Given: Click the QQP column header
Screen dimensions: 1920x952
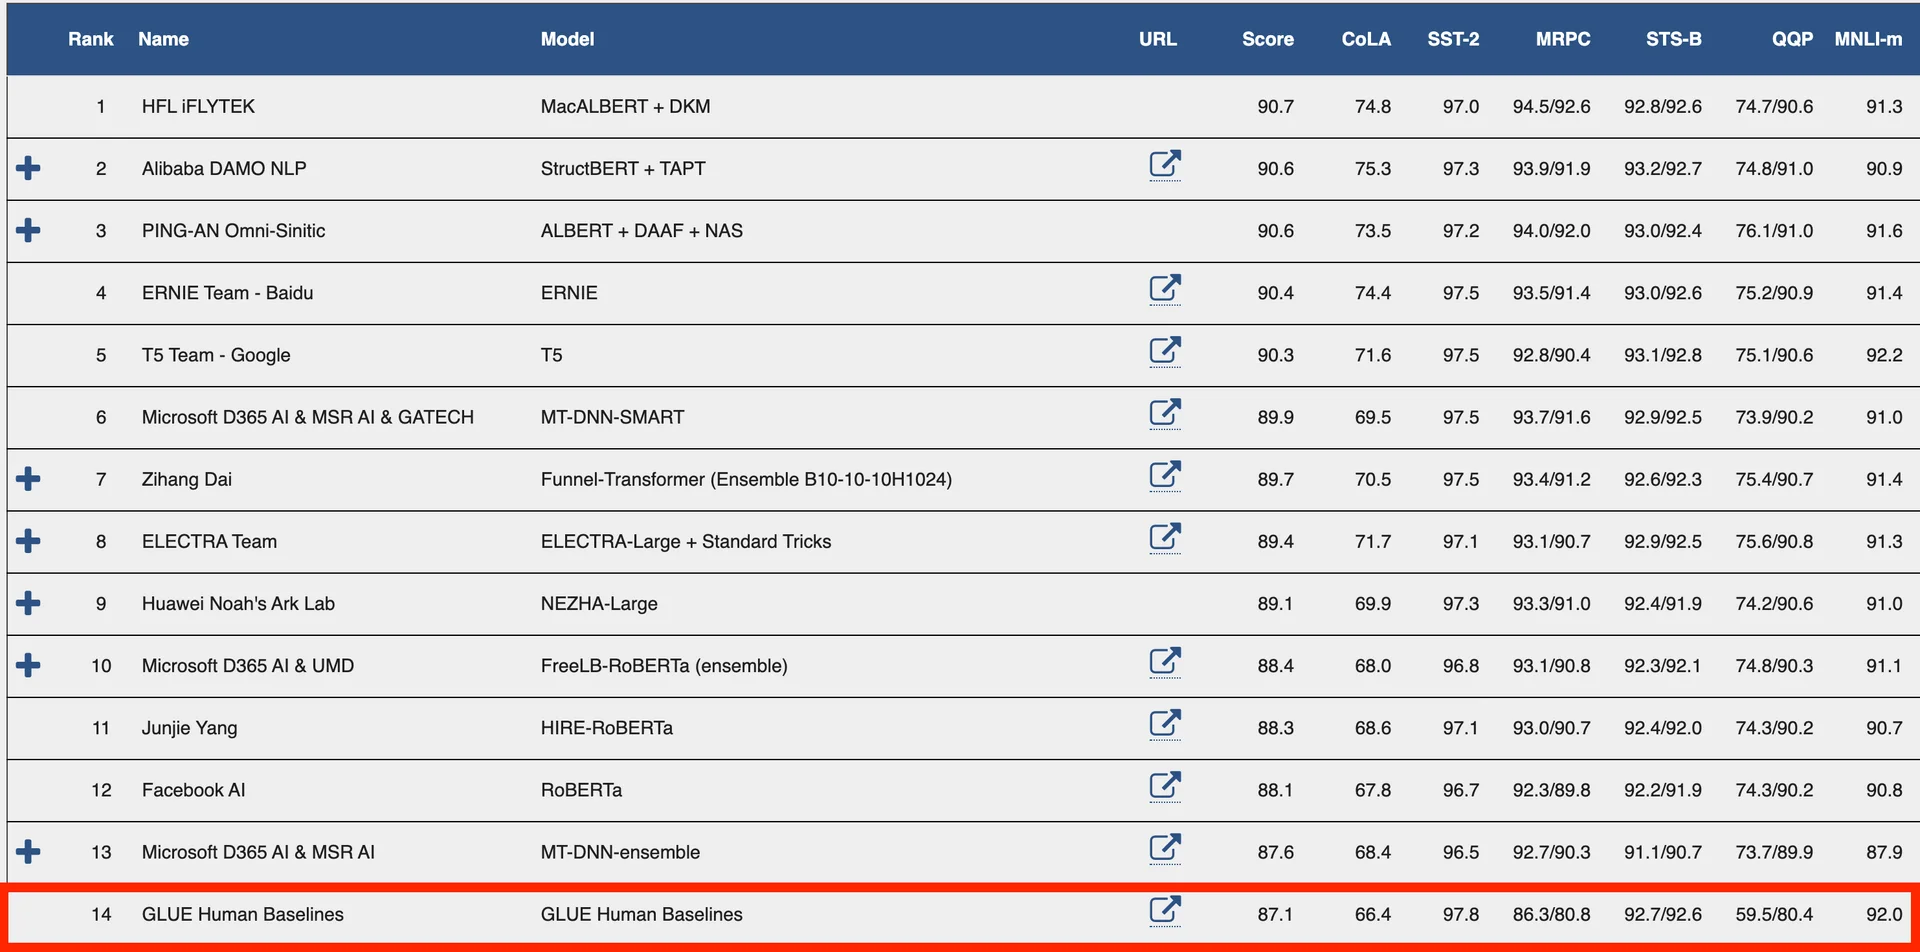Looking at the screenshot, I should coord(1792,39).
